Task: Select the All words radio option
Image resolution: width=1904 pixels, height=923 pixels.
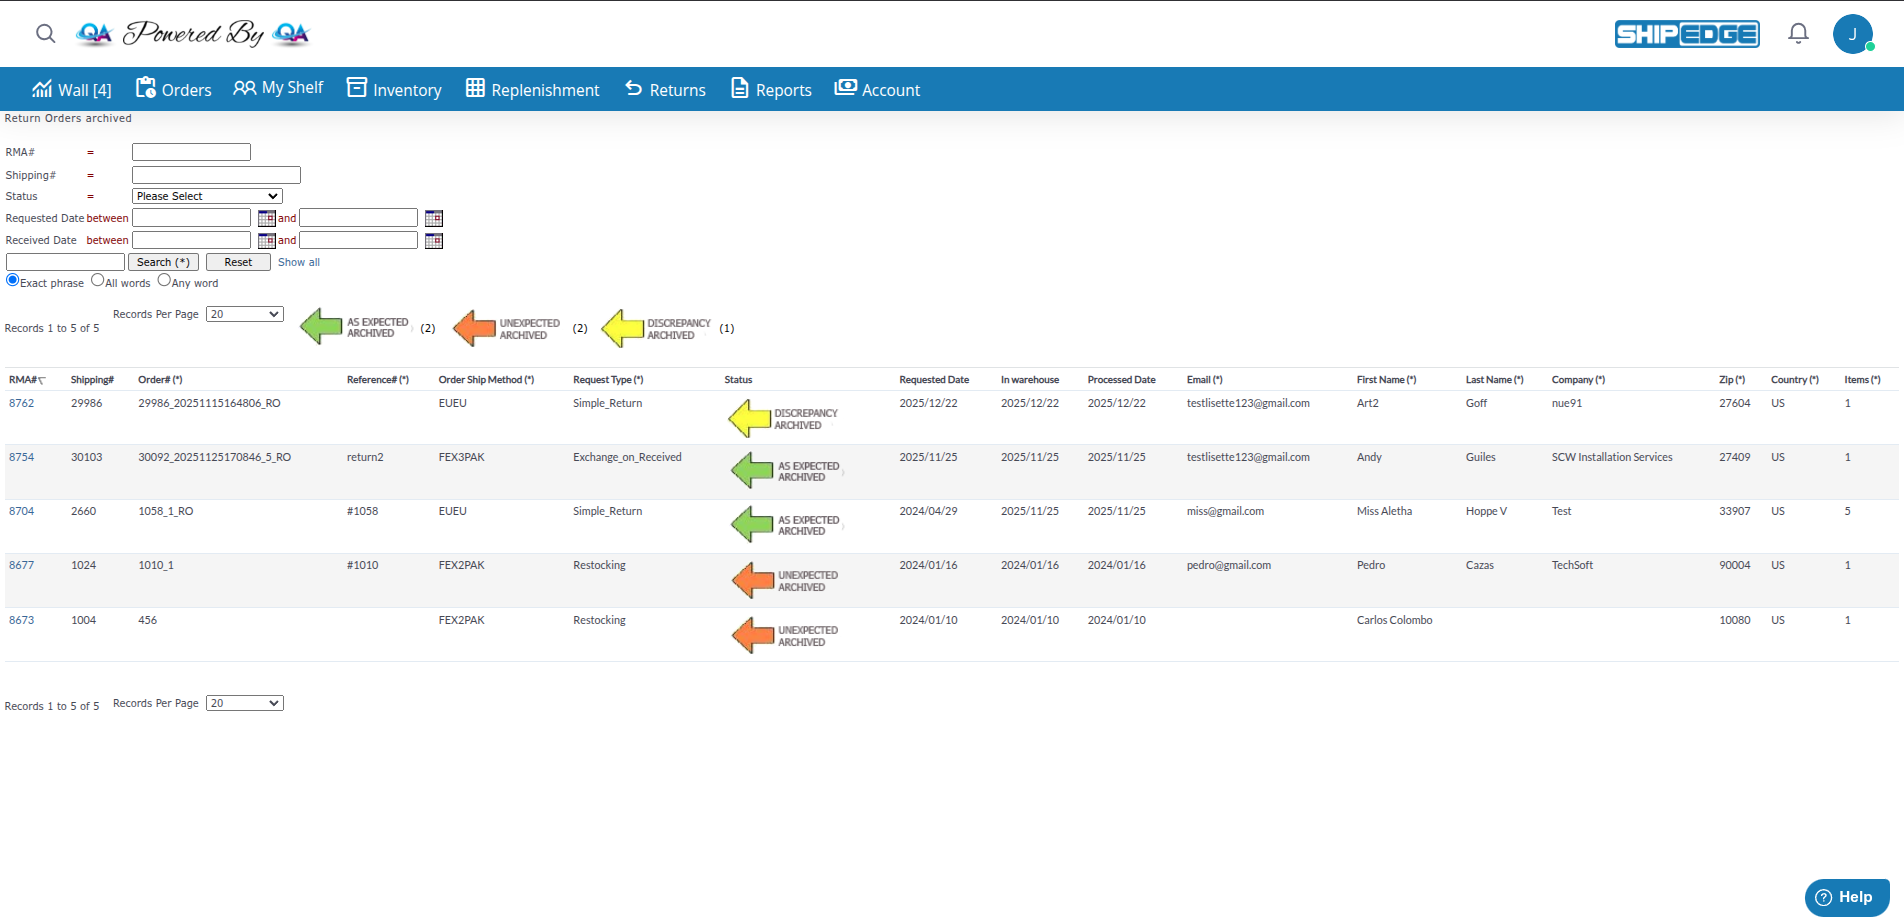Action: point(98,281)
